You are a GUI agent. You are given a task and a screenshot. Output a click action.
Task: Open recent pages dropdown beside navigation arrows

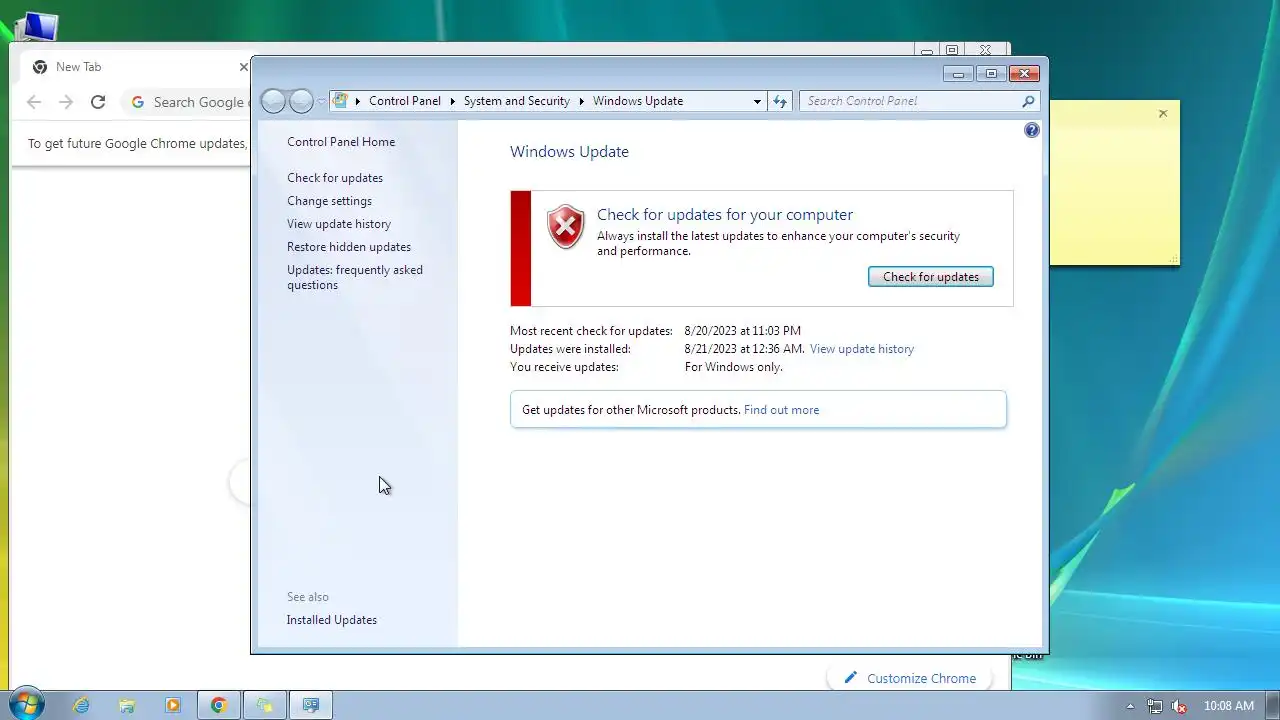321,101
